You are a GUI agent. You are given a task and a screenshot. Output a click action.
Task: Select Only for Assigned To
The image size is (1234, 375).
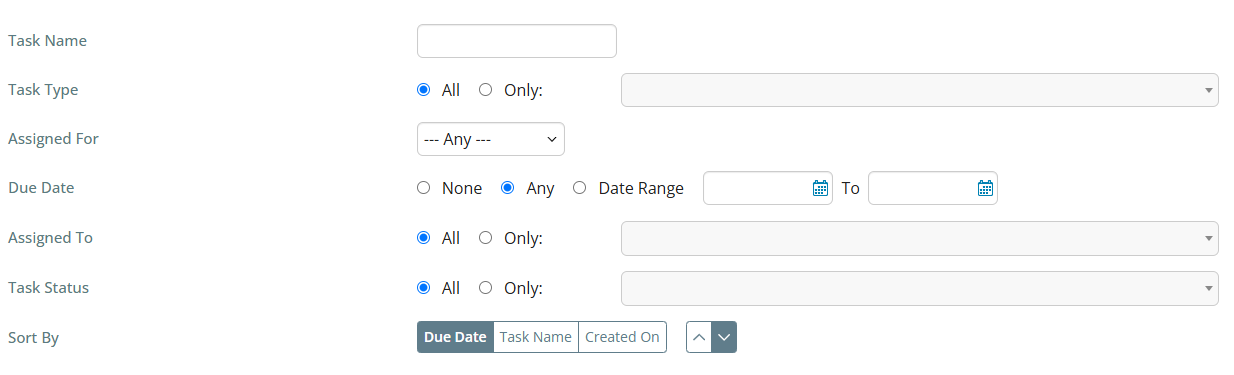coord(486,238)
